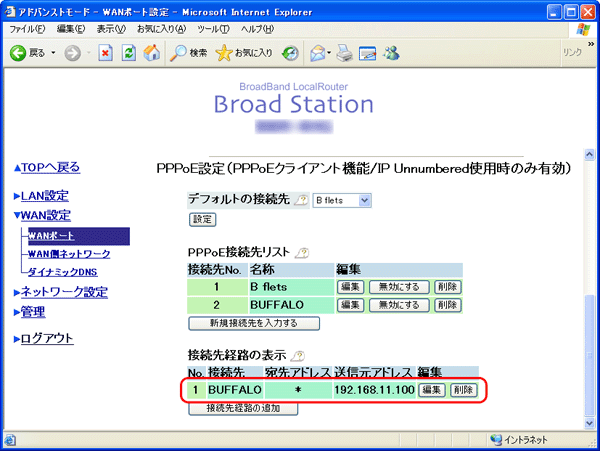600x451 pixels.
Task: Expand the LAN設定 tree section
Action: [16, 196]
